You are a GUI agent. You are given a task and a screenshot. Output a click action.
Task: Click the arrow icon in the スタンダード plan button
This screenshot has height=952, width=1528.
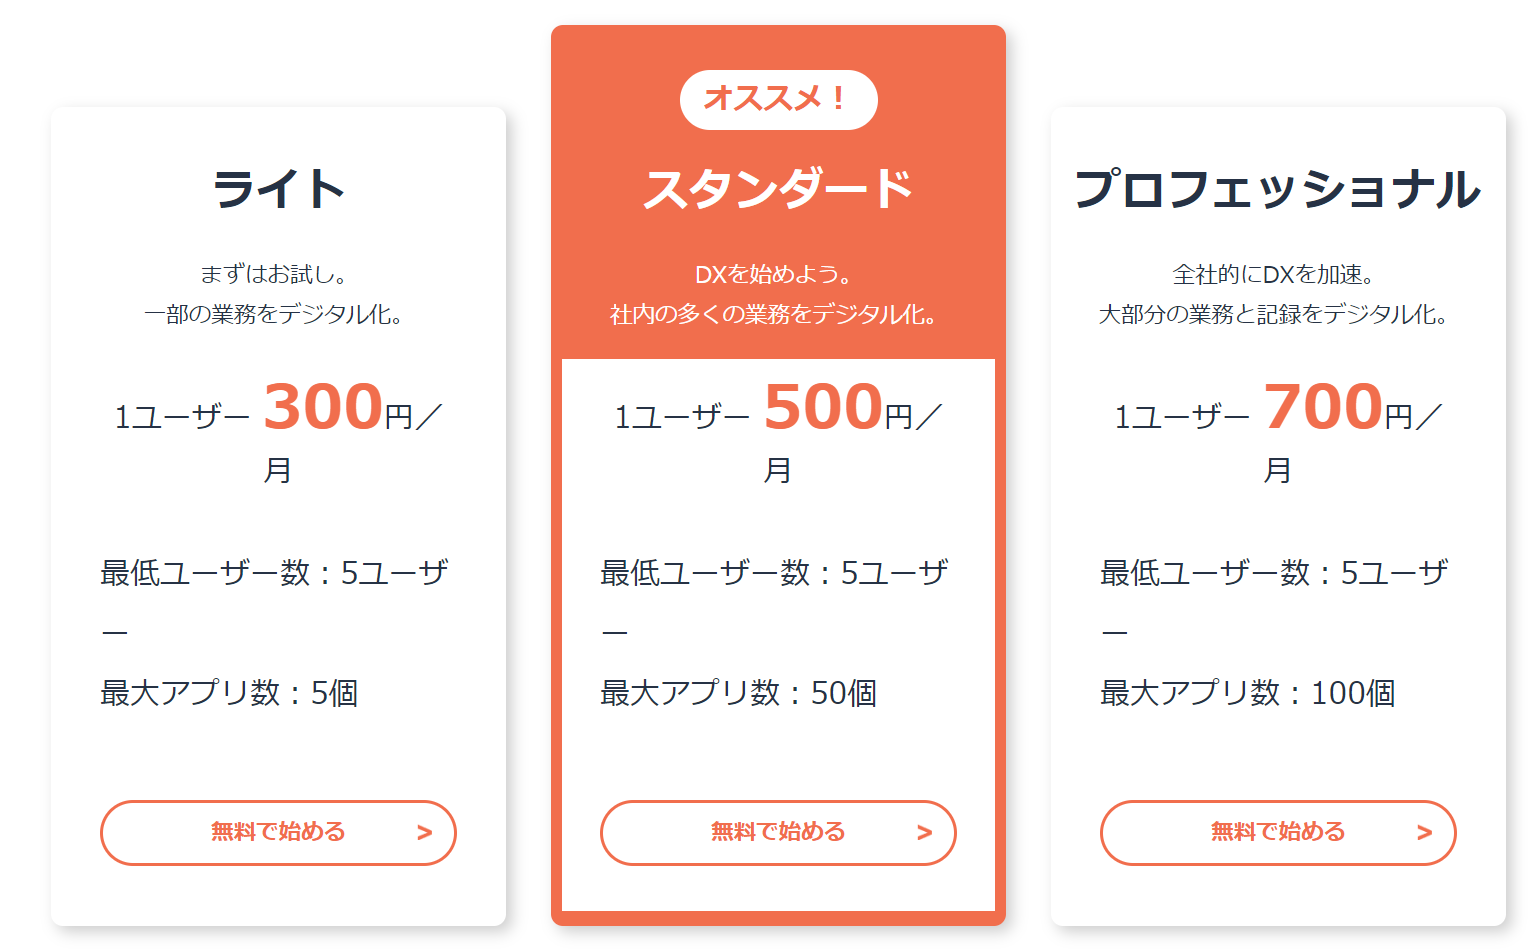click(925, 833)
